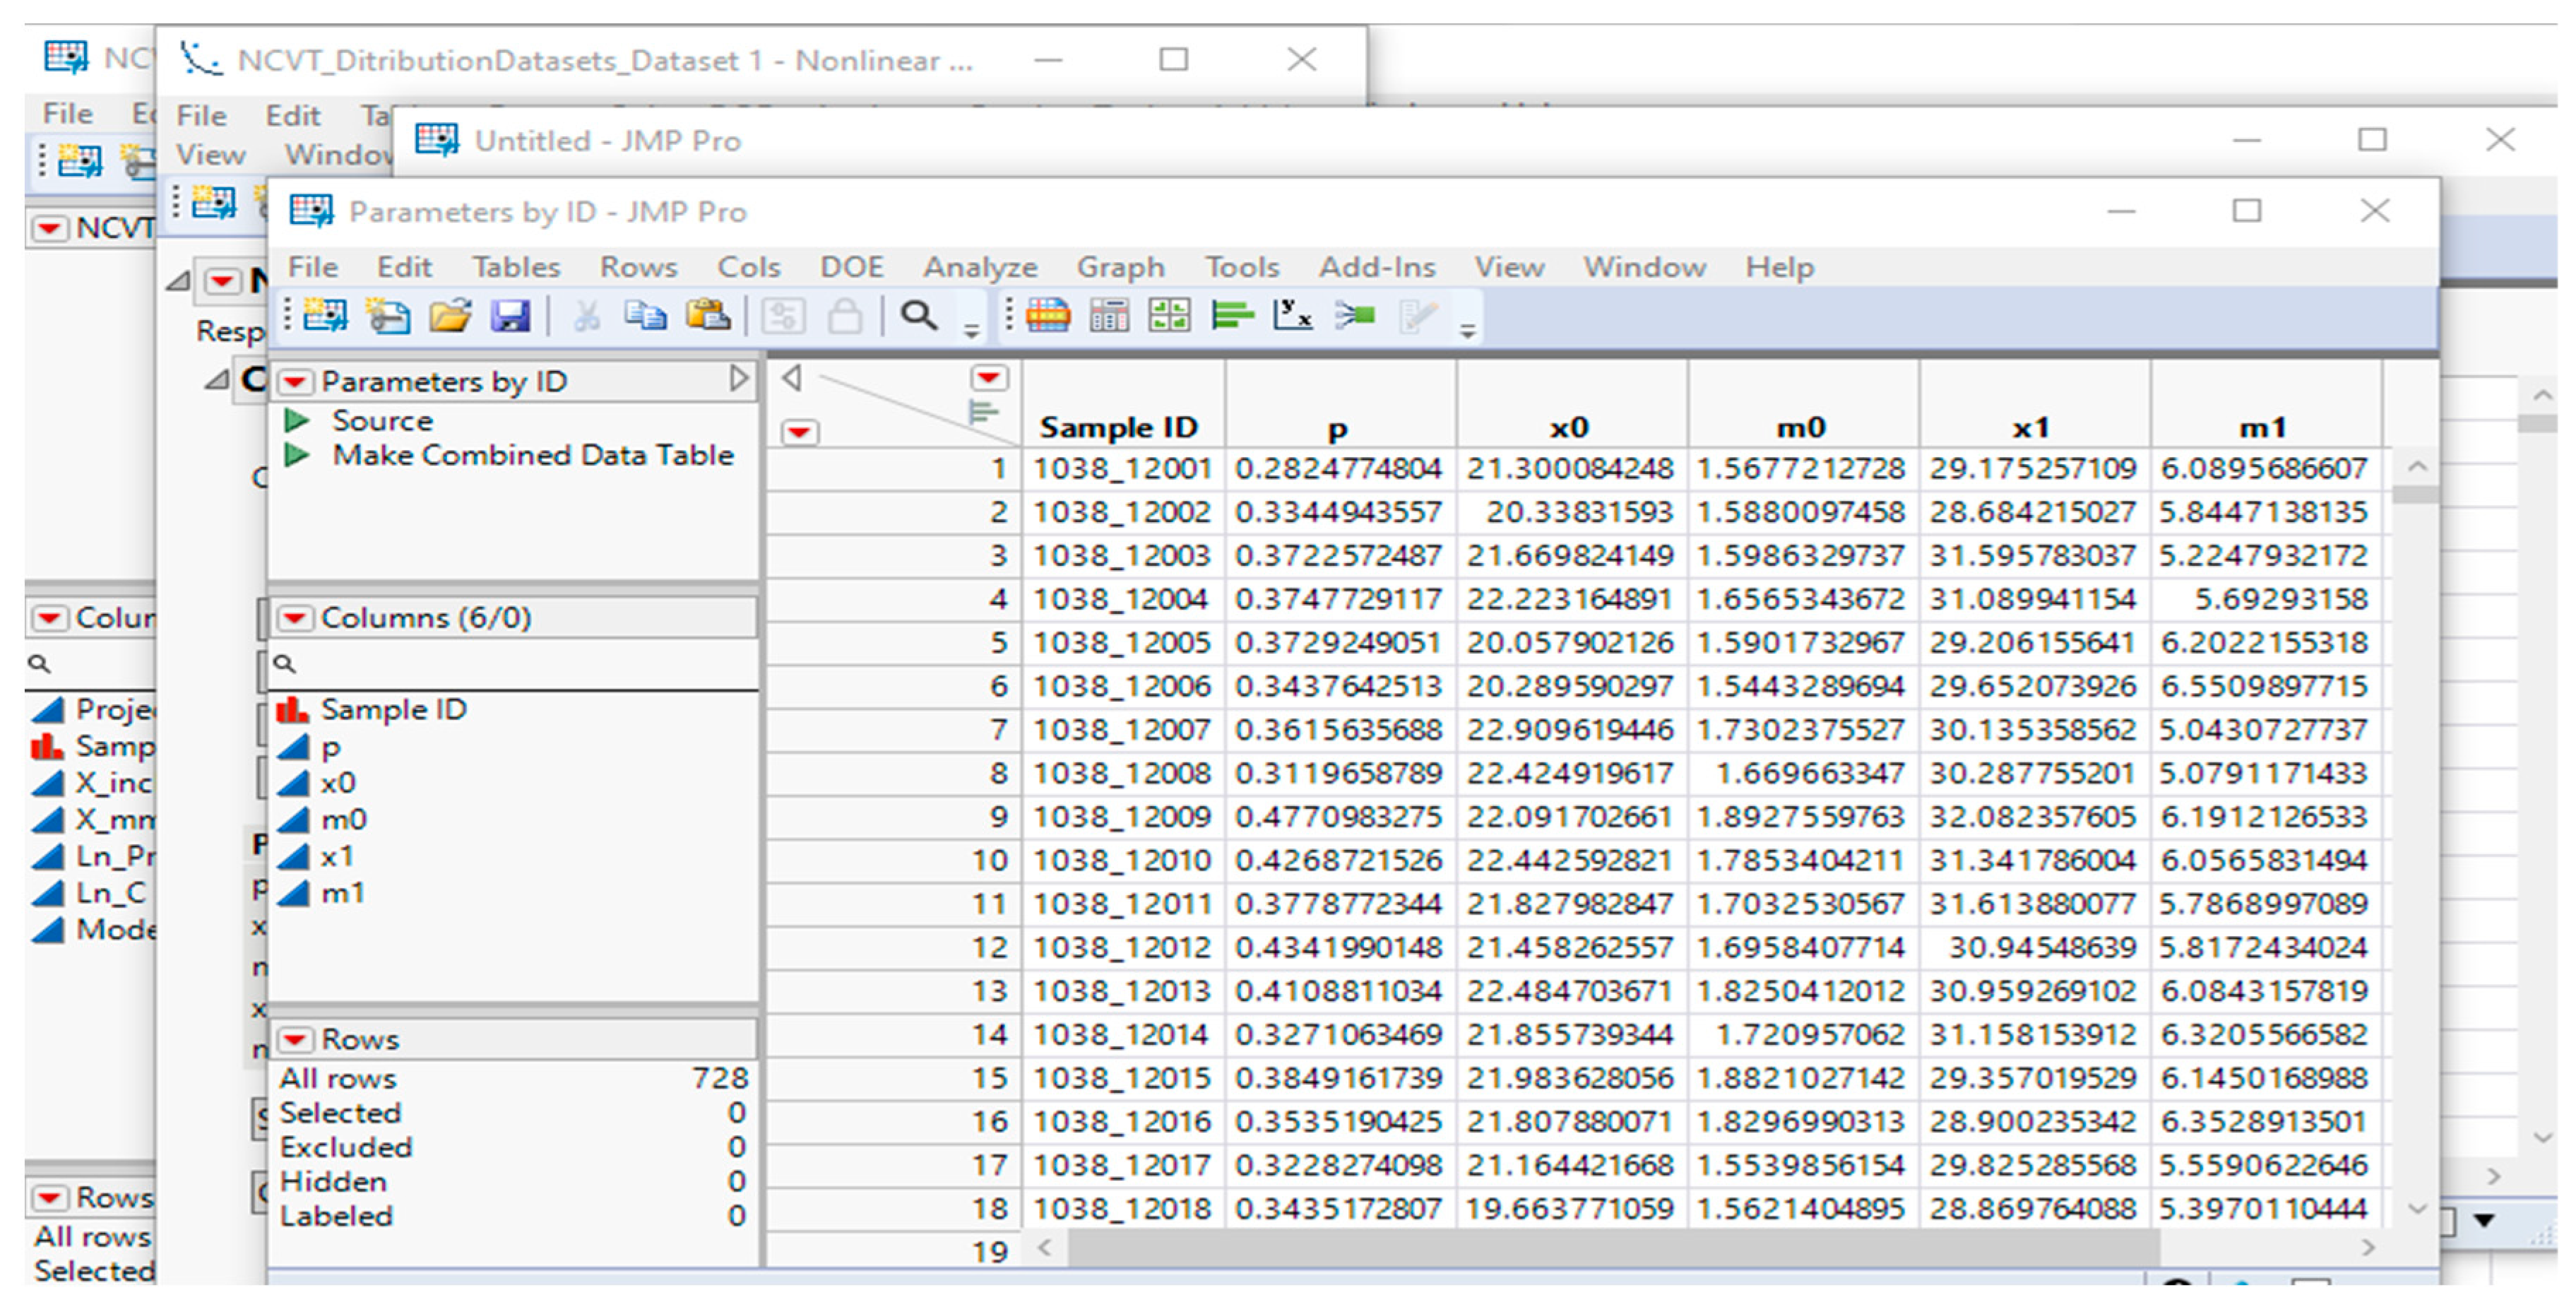
Task: Open the Tables menu
Action: coord(516,268)
